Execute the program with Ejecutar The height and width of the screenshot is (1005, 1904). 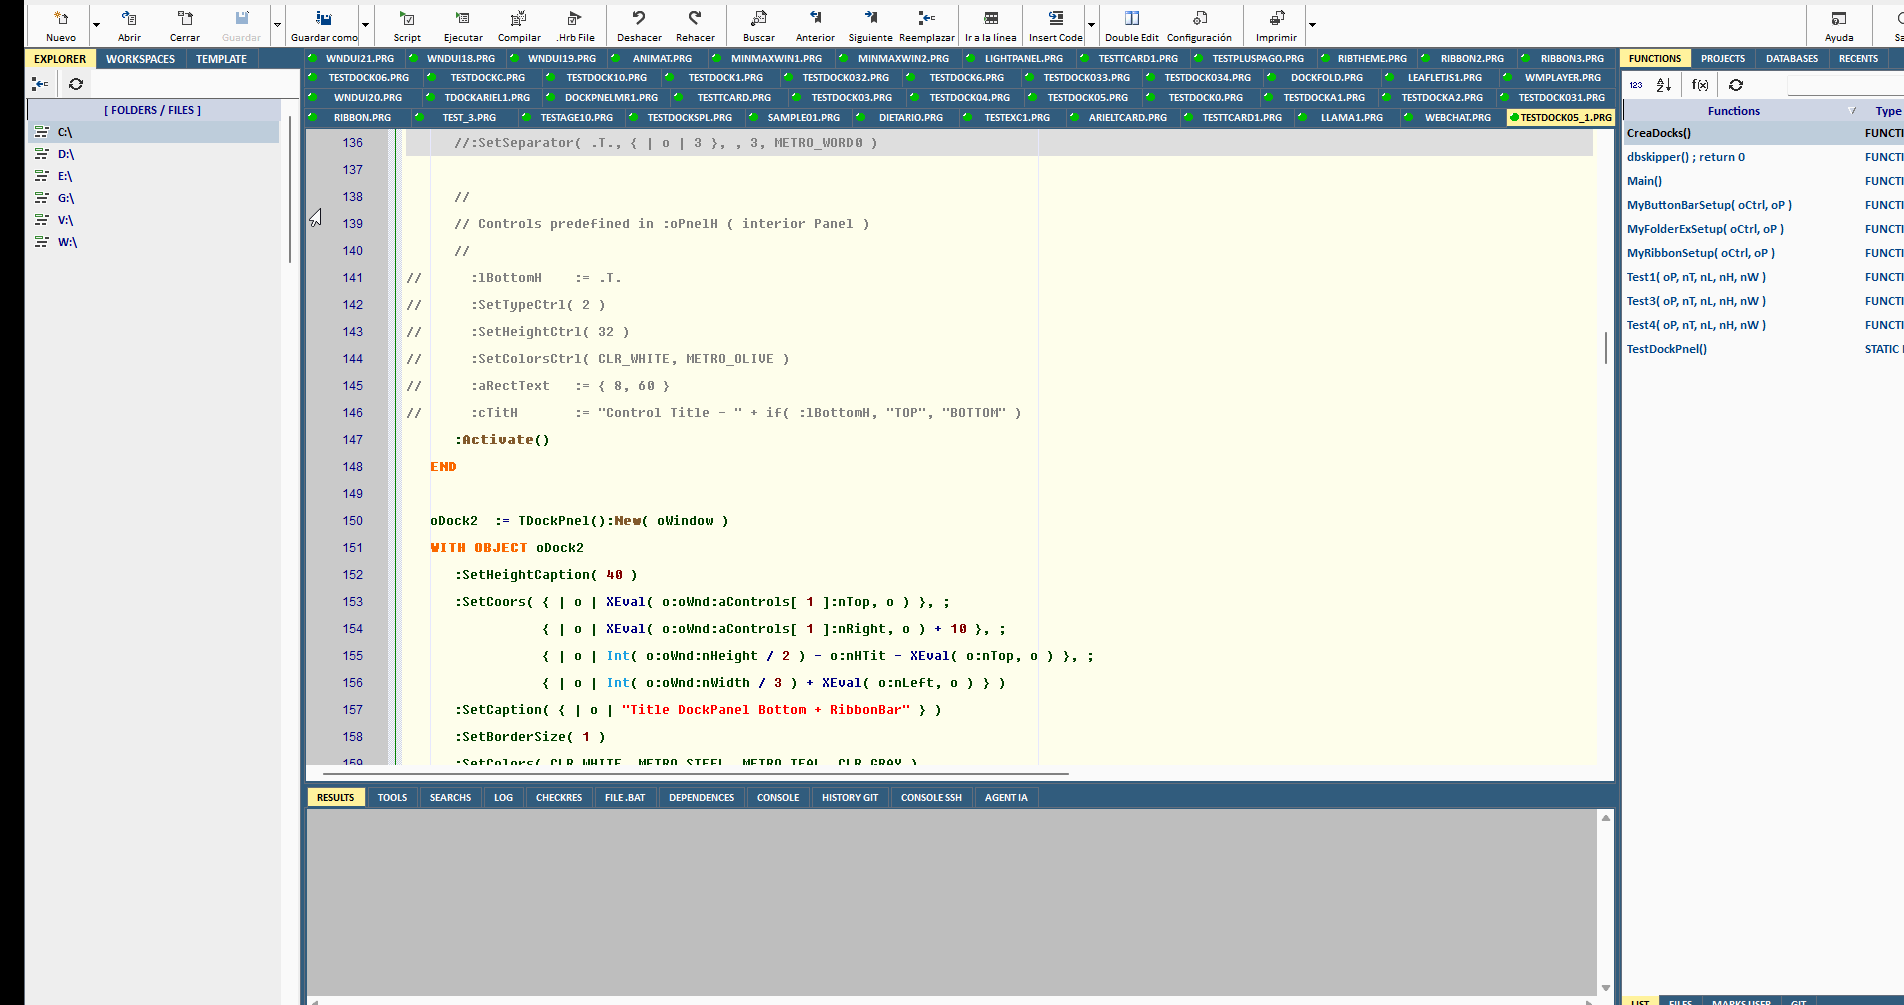pos(463,25)
